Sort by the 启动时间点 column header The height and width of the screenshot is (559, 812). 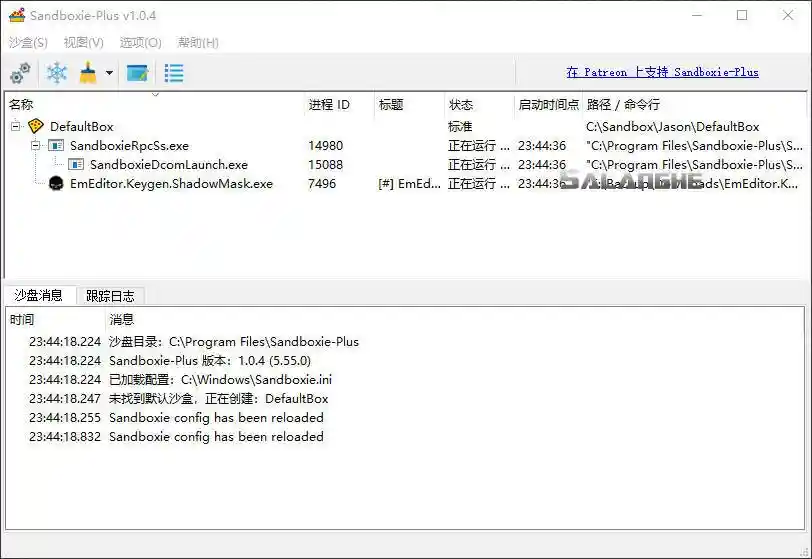(548, 105)
